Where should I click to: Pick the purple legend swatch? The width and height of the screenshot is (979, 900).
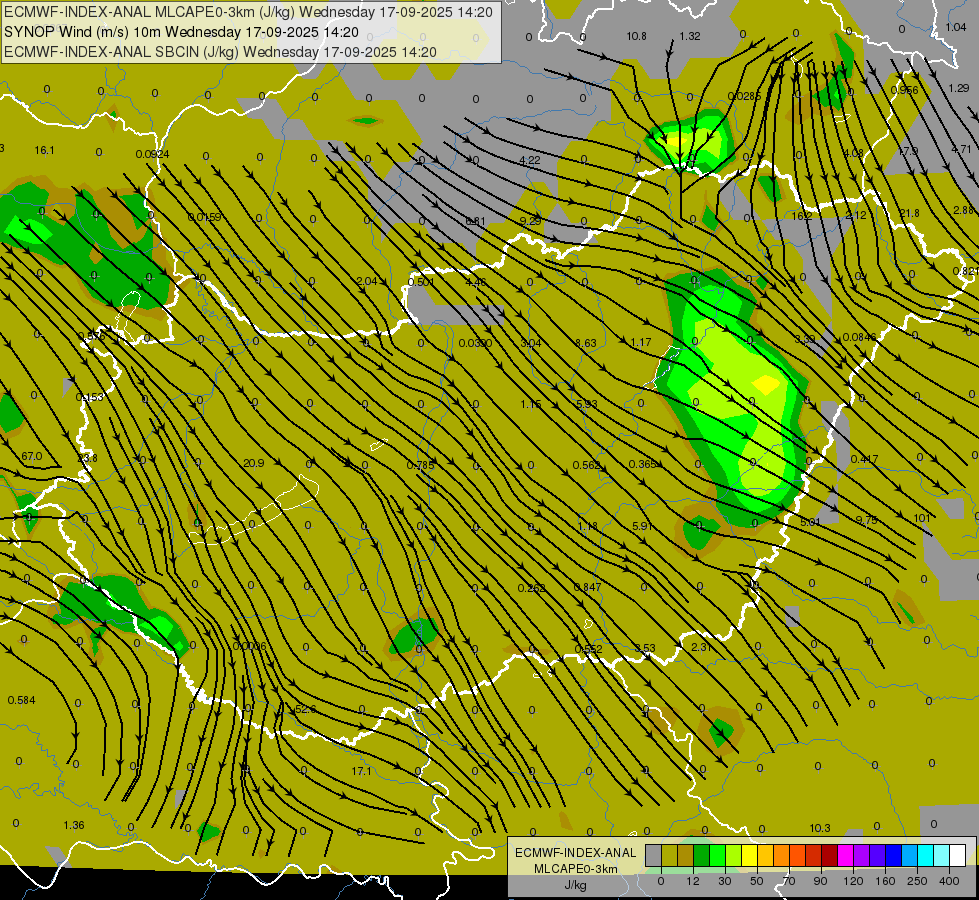pos(861,856)
